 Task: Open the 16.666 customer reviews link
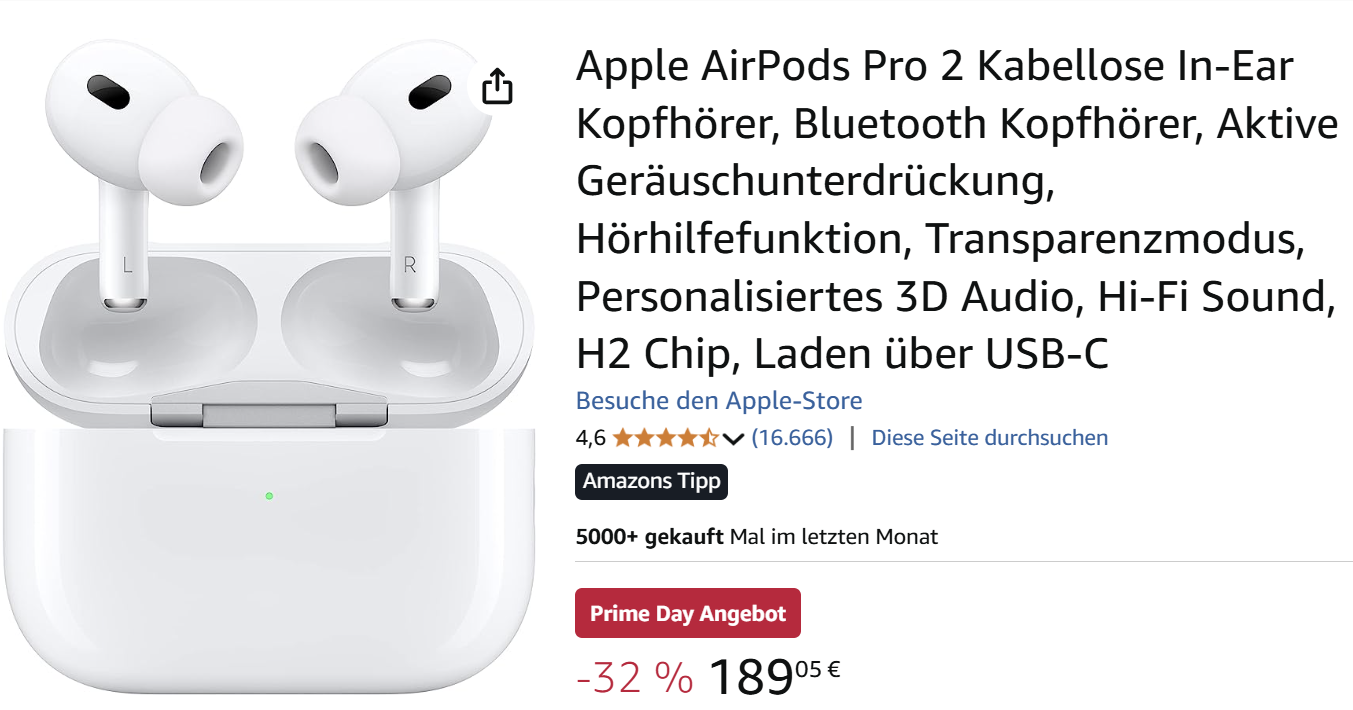pos(792,438)
